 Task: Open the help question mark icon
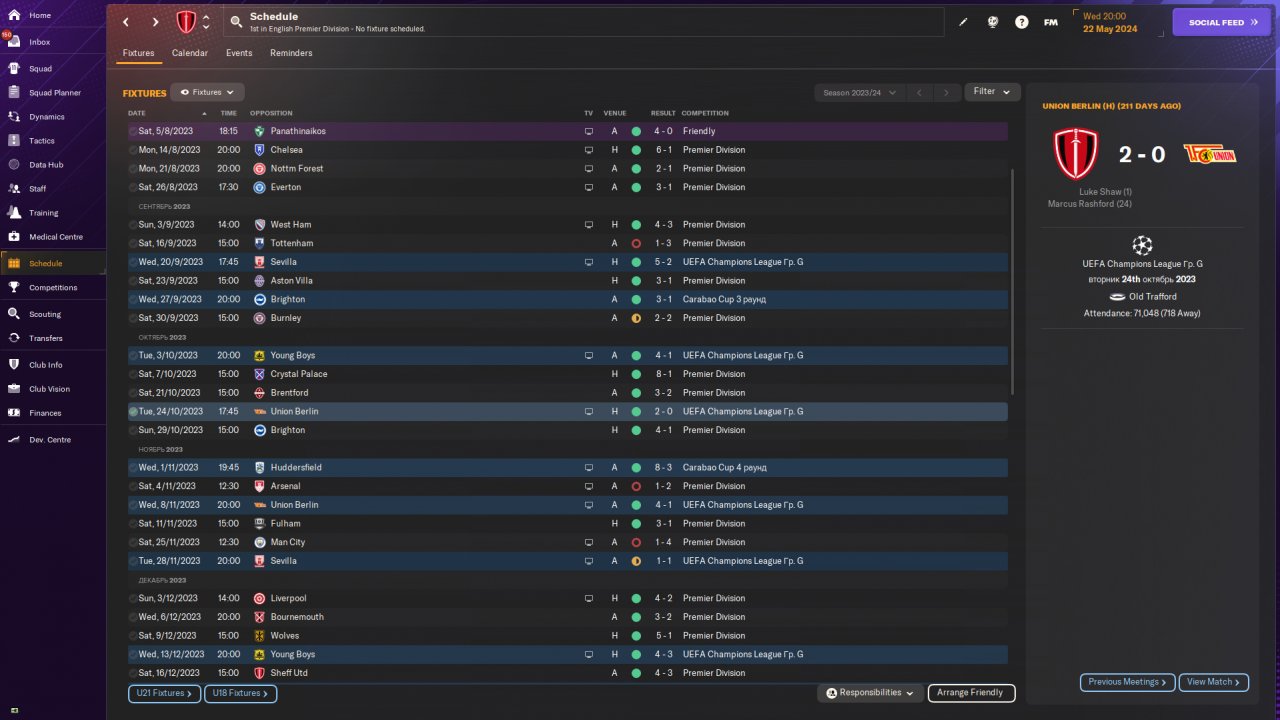tap(1021, 22)
